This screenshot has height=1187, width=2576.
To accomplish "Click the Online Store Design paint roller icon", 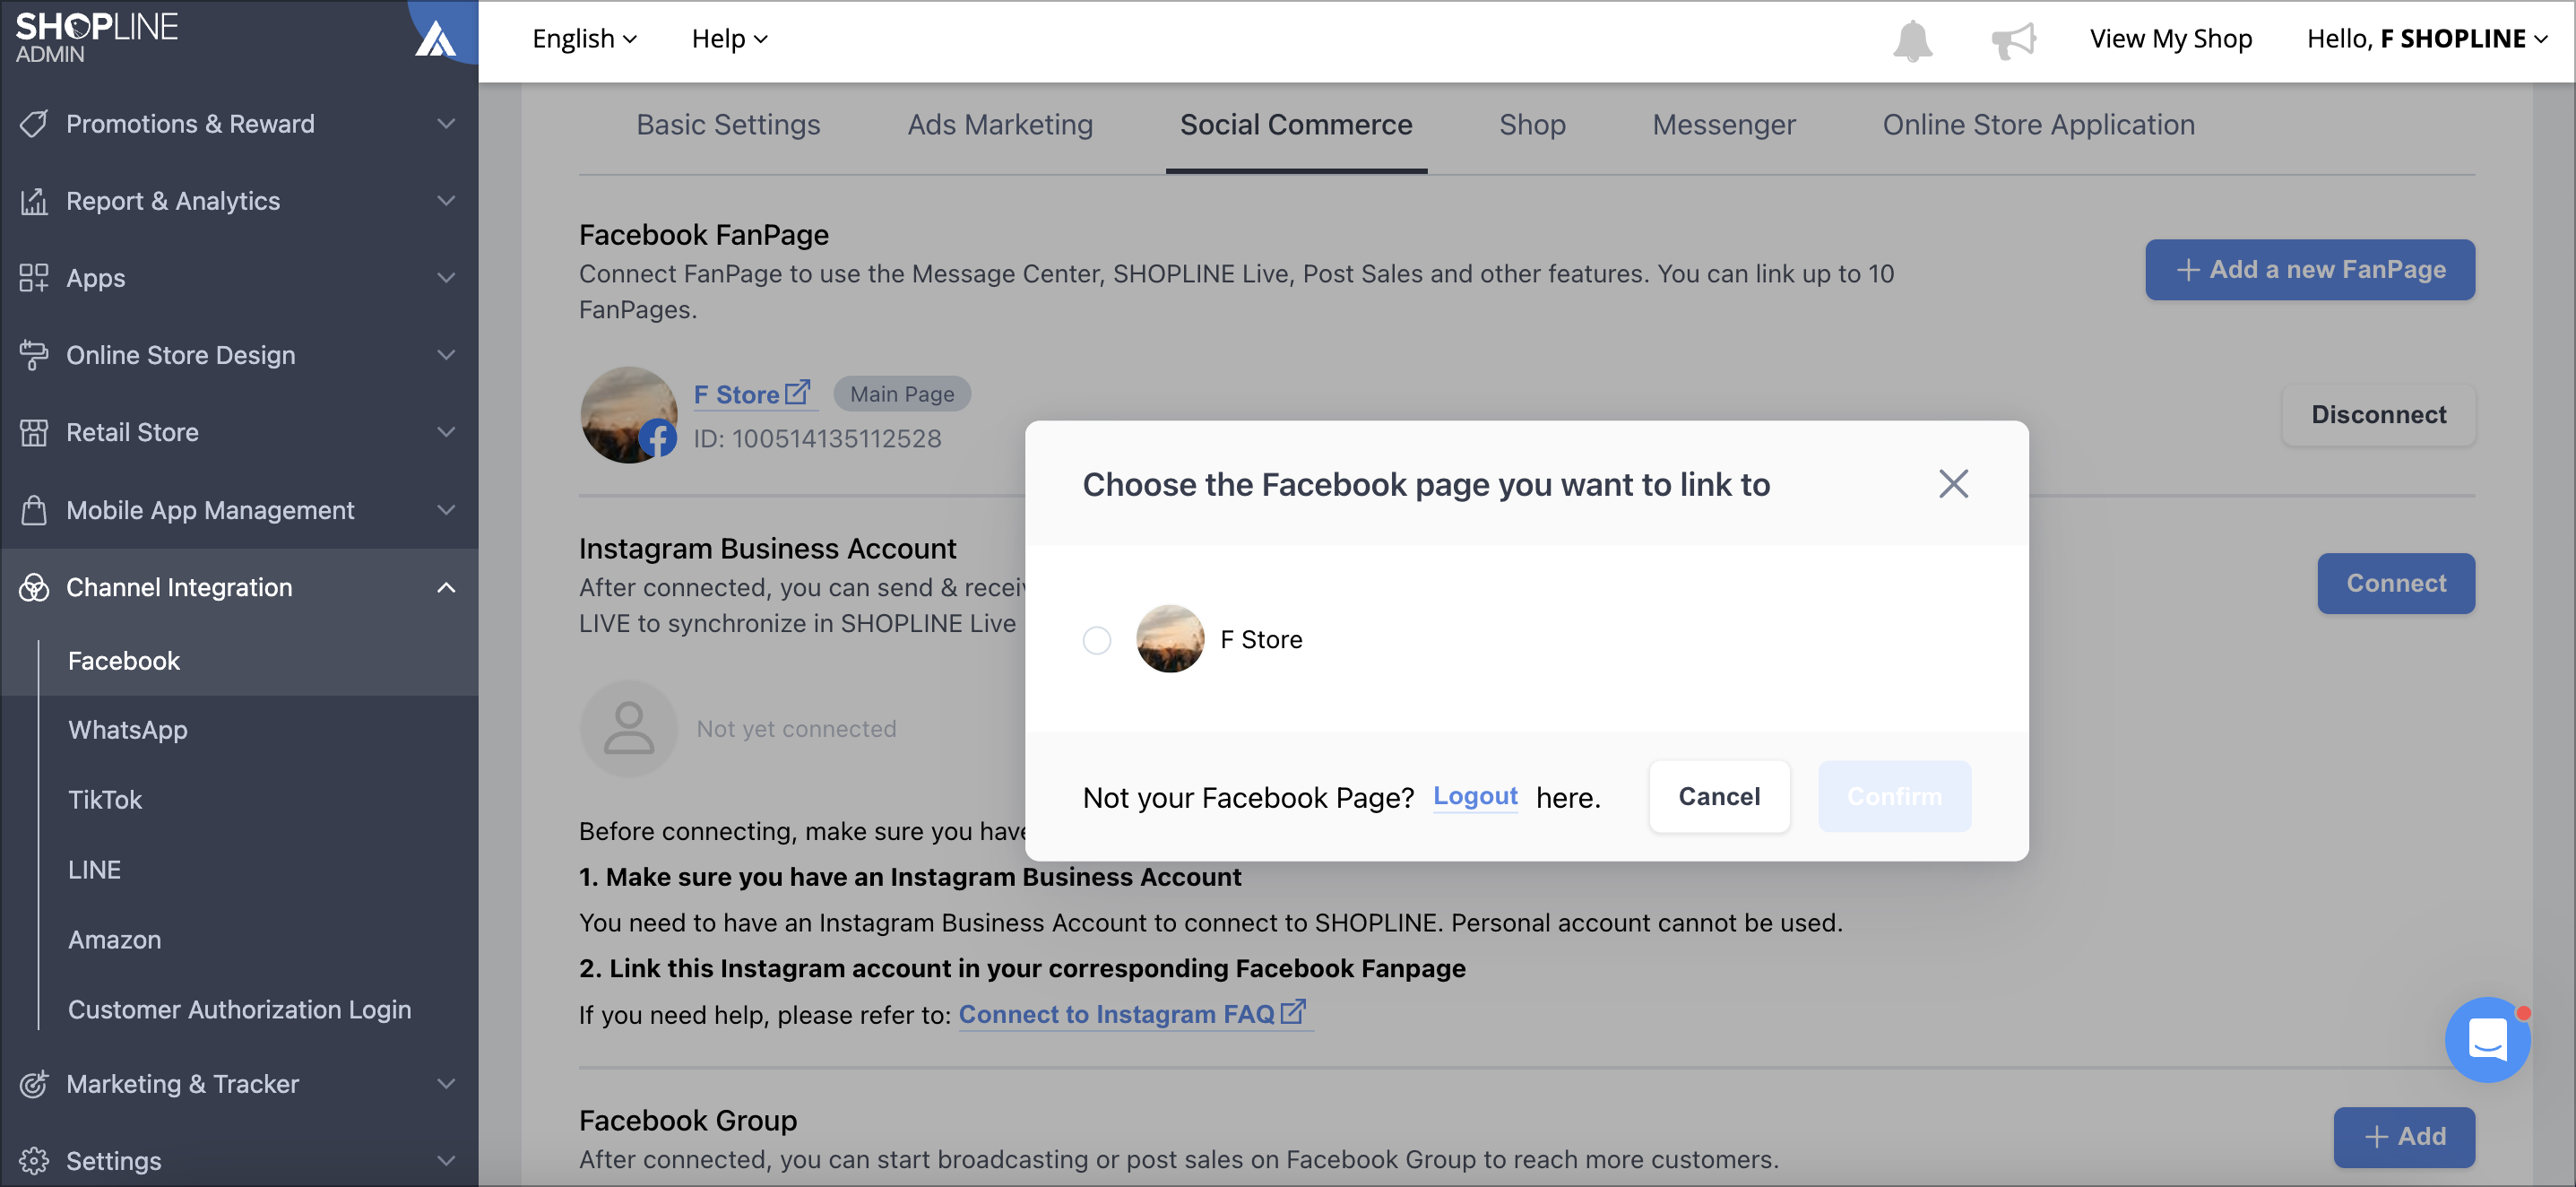I will [33, 355].
